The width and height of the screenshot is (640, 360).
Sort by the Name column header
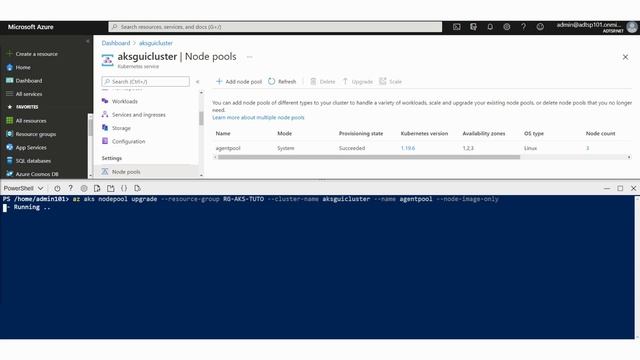pyautogui.click(x=223, y=133)
